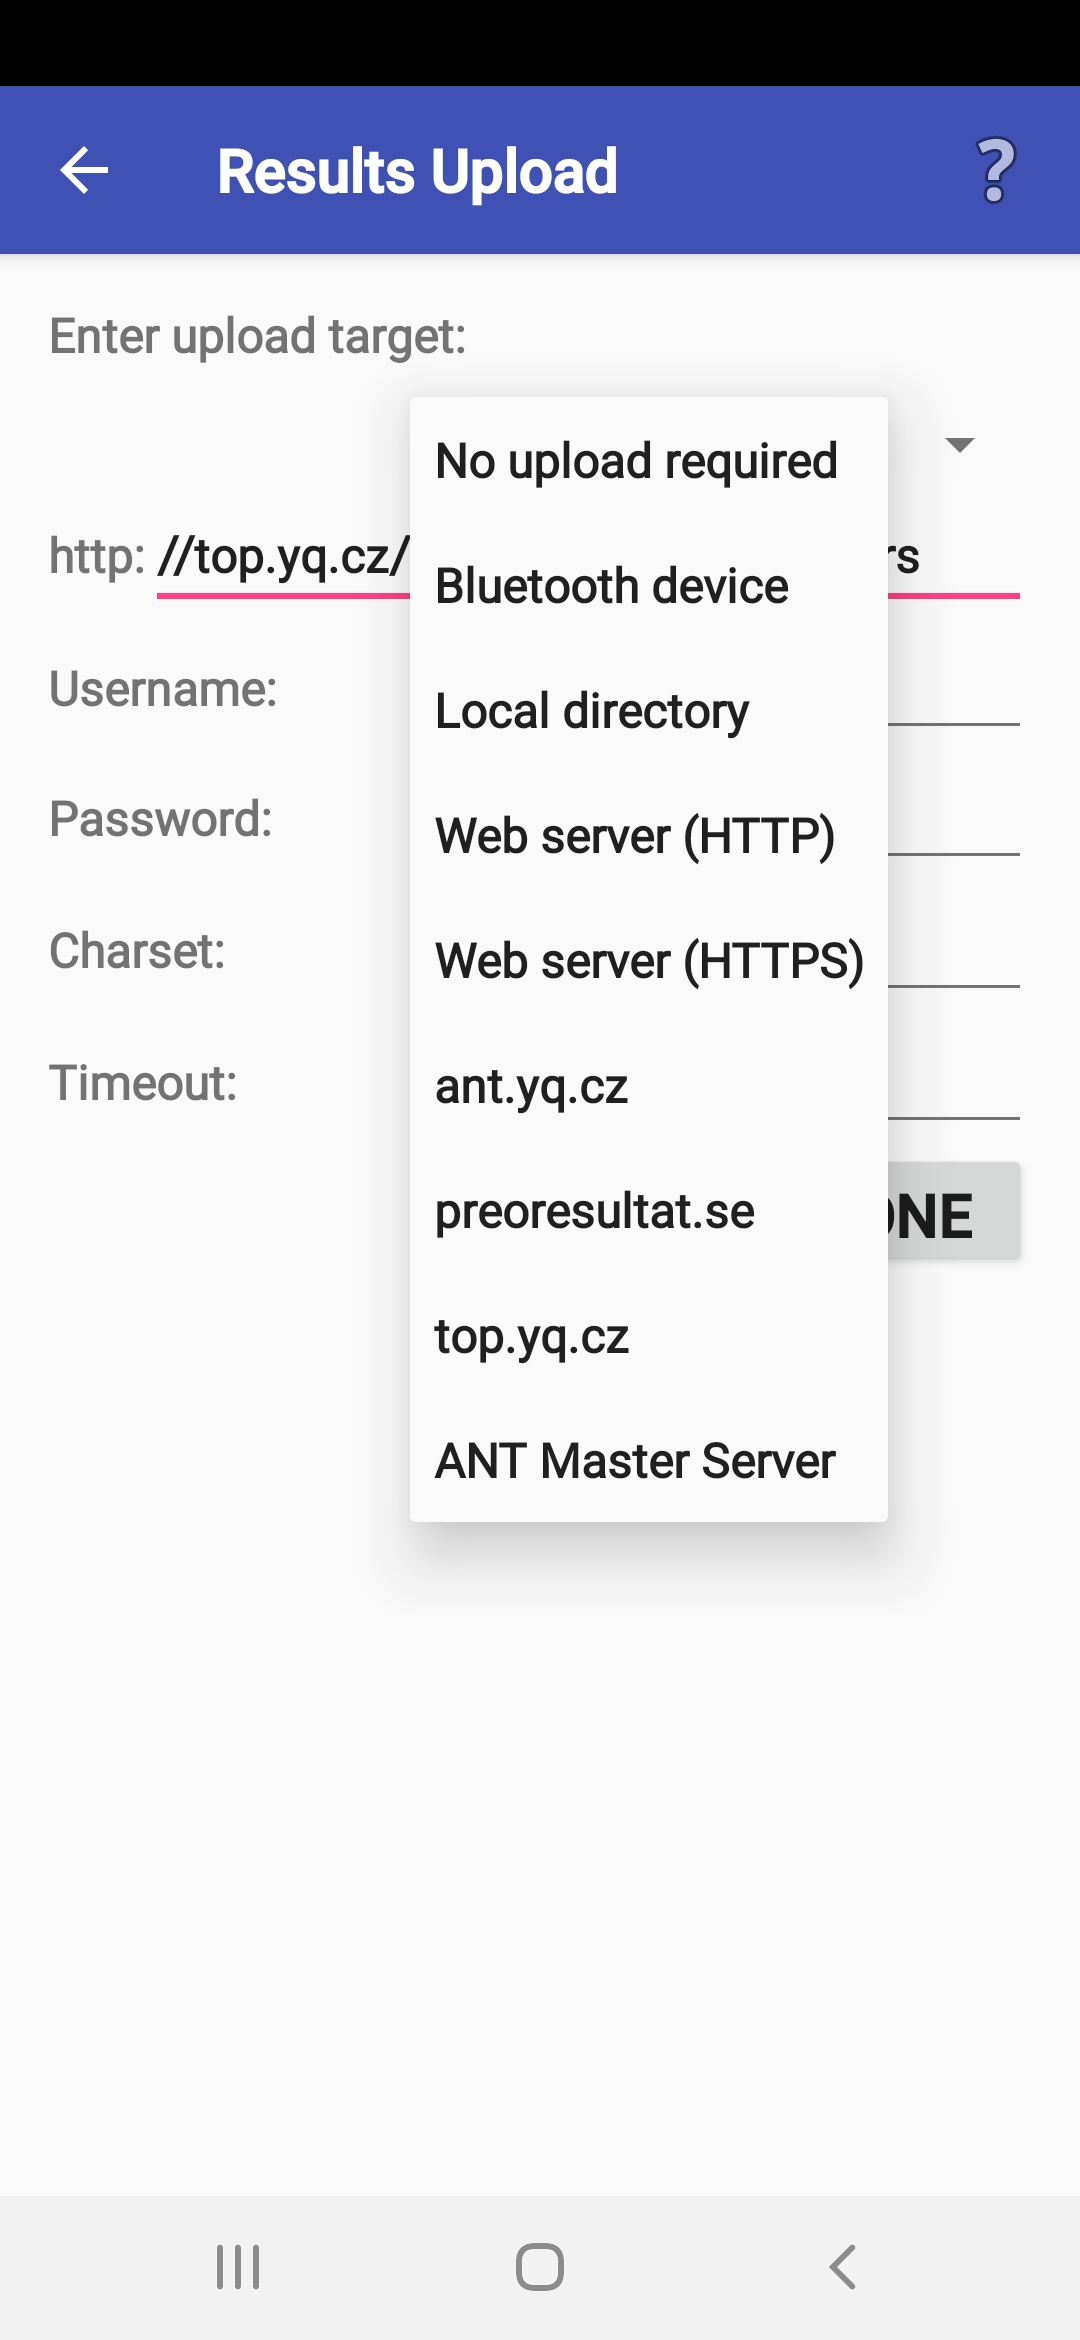Pick 'Web server (HTTPS)' option
The height and width of the screenshot is (2340, 1080).
pos(649,961)
